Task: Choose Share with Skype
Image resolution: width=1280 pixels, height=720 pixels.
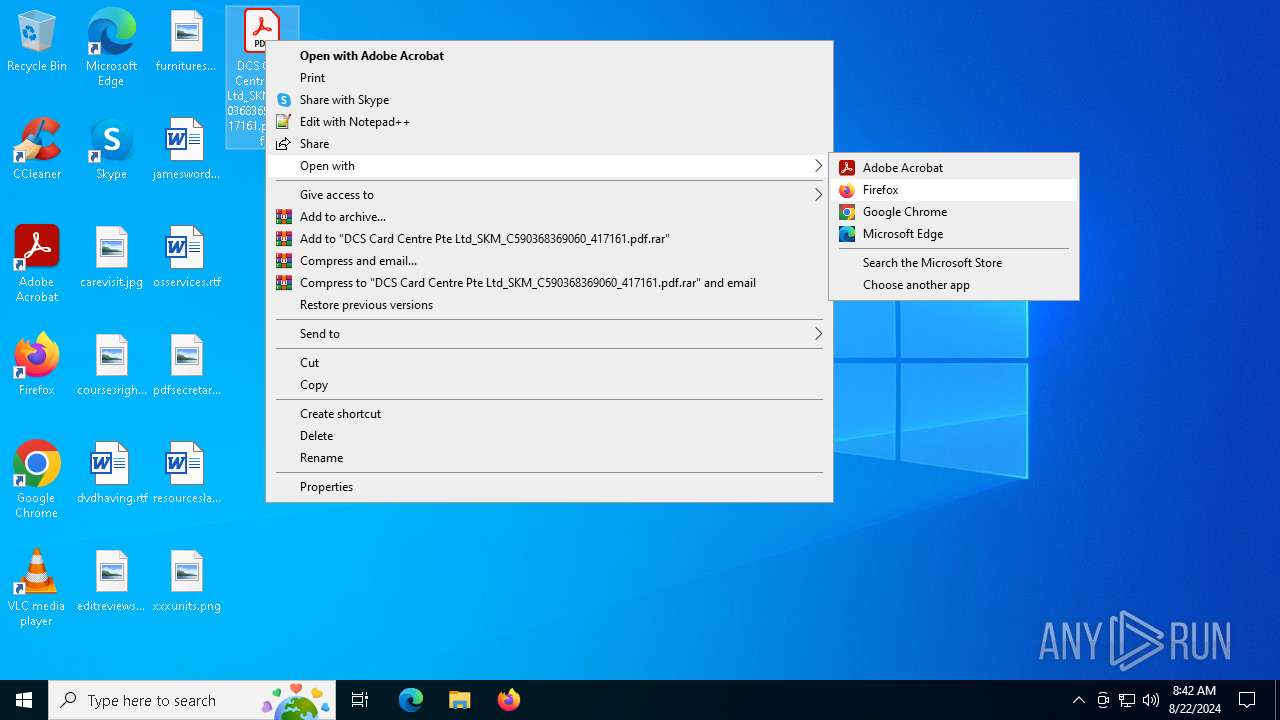Action: [549, 100]
